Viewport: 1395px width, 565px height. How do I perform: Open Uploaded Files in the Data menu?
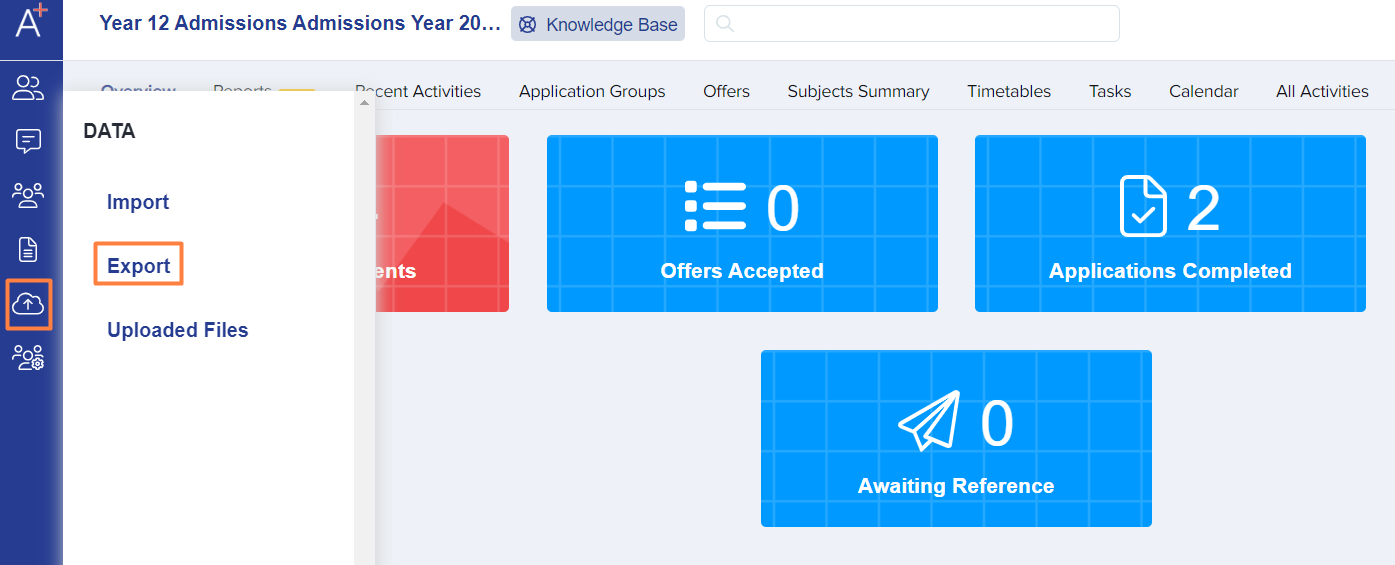[x=177, y=330]
